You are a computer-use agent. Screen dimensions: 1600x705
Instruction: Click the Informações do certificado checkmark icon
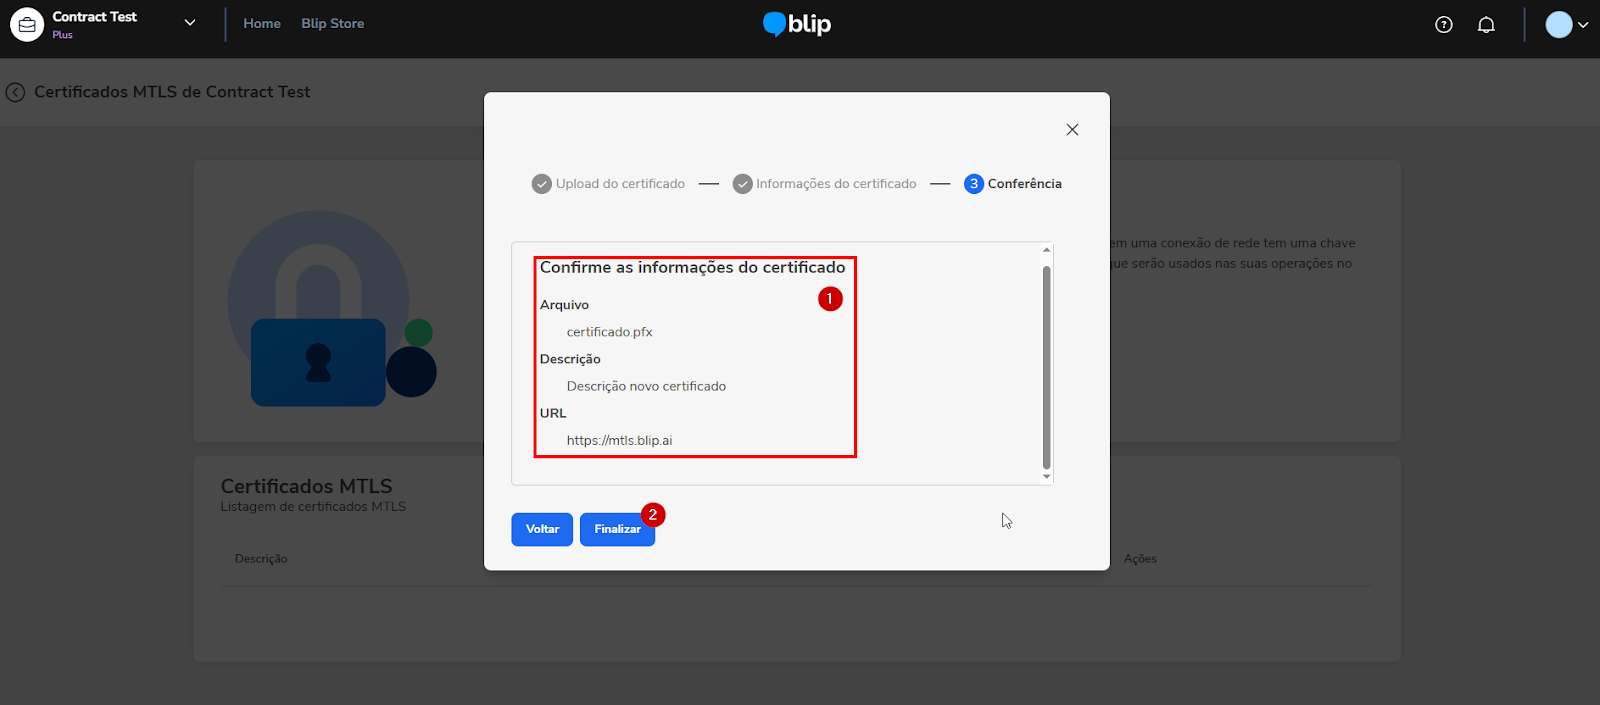(742, 184)
